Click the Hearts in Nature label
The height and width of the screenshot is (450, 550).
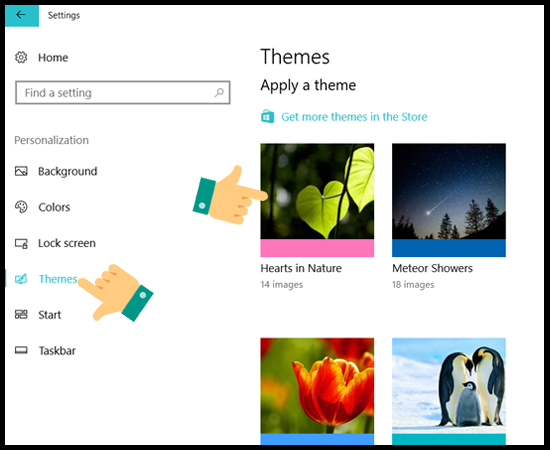point(301,268)
